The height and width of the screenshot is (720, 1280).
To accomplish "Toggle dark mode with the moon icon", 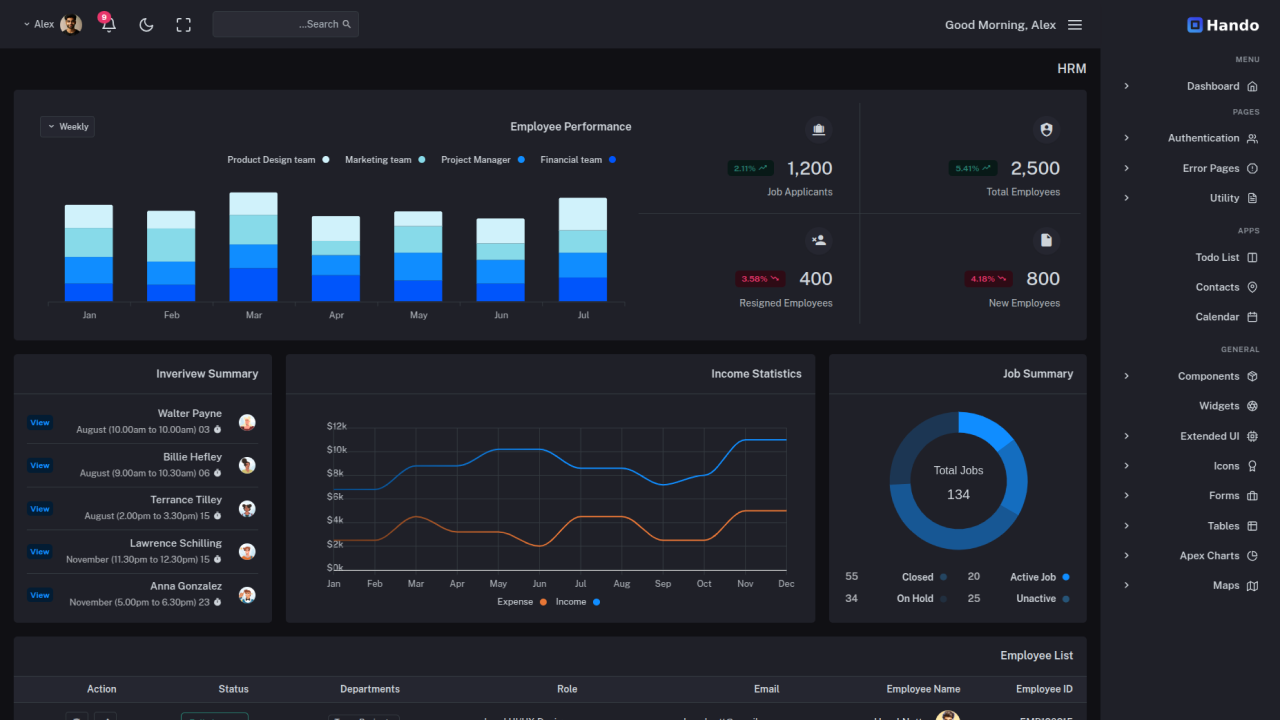I will point(146,24).
